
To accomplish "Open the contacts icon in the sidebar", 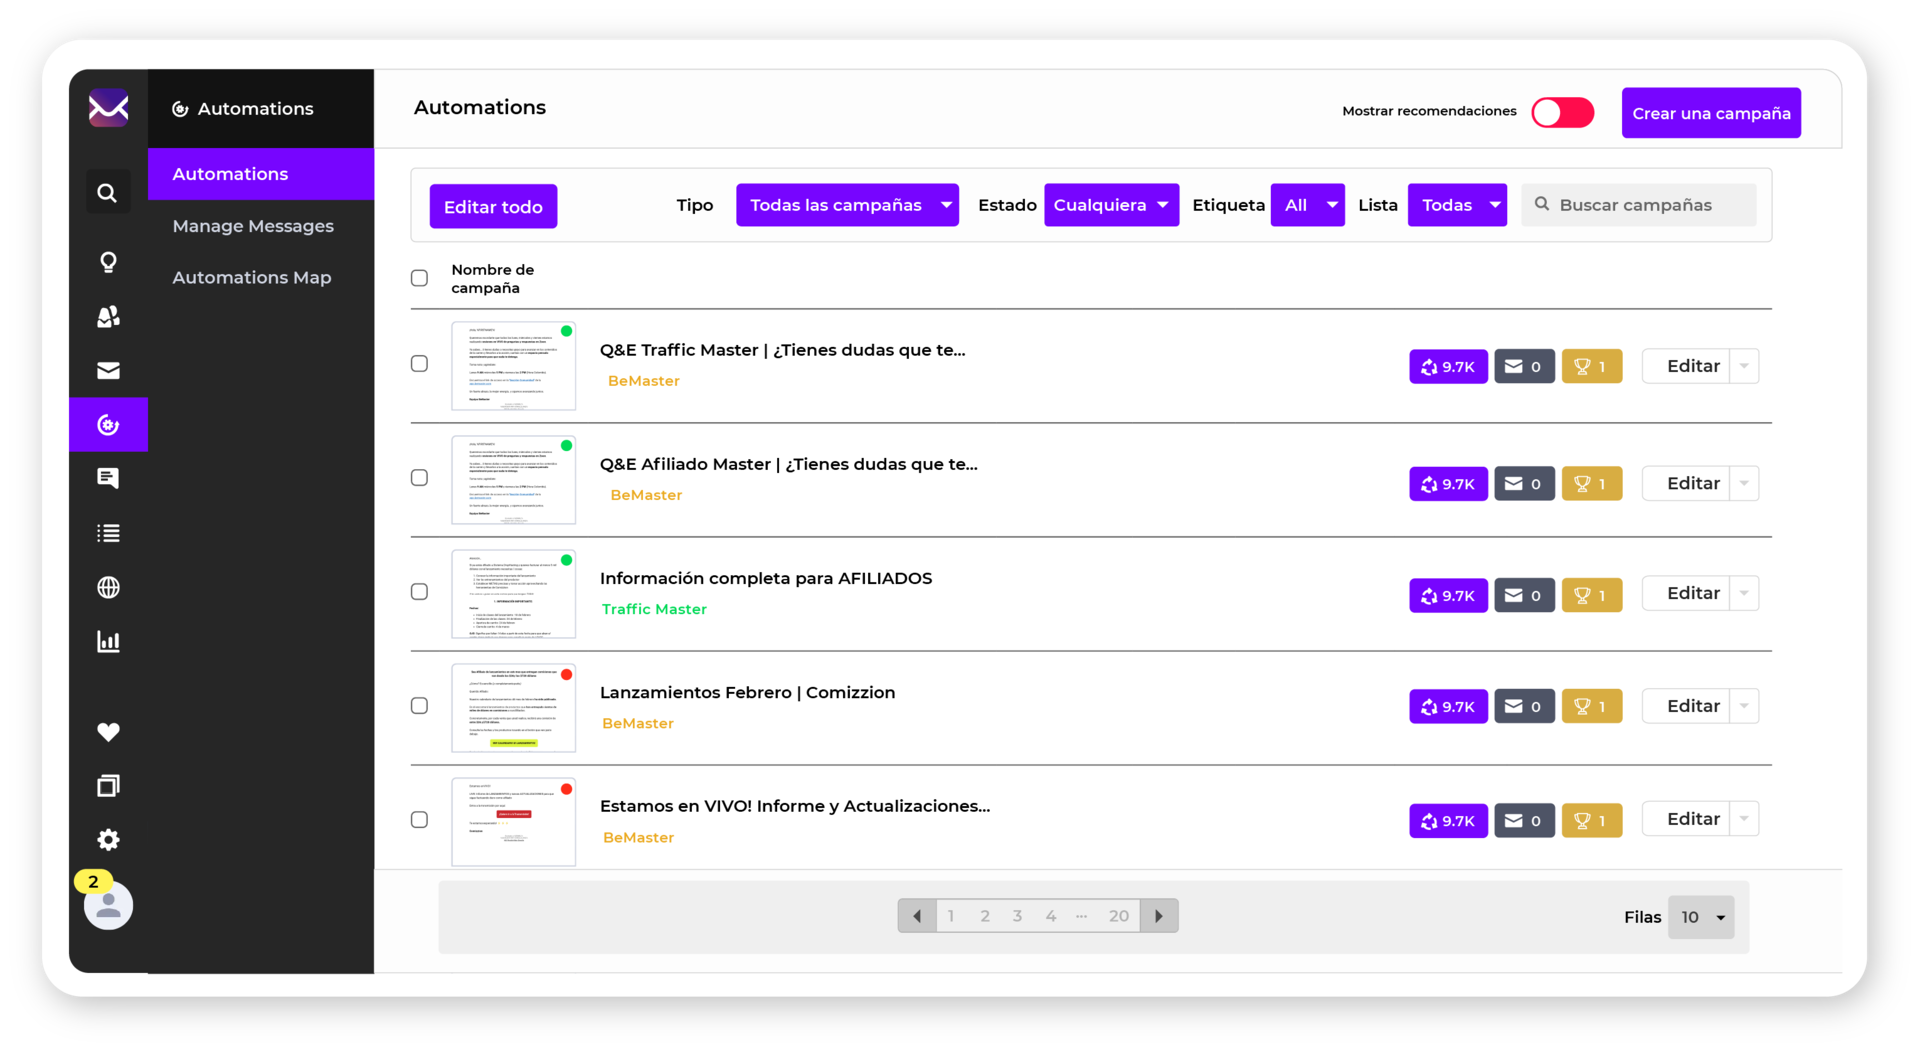I will pos(108,316).
